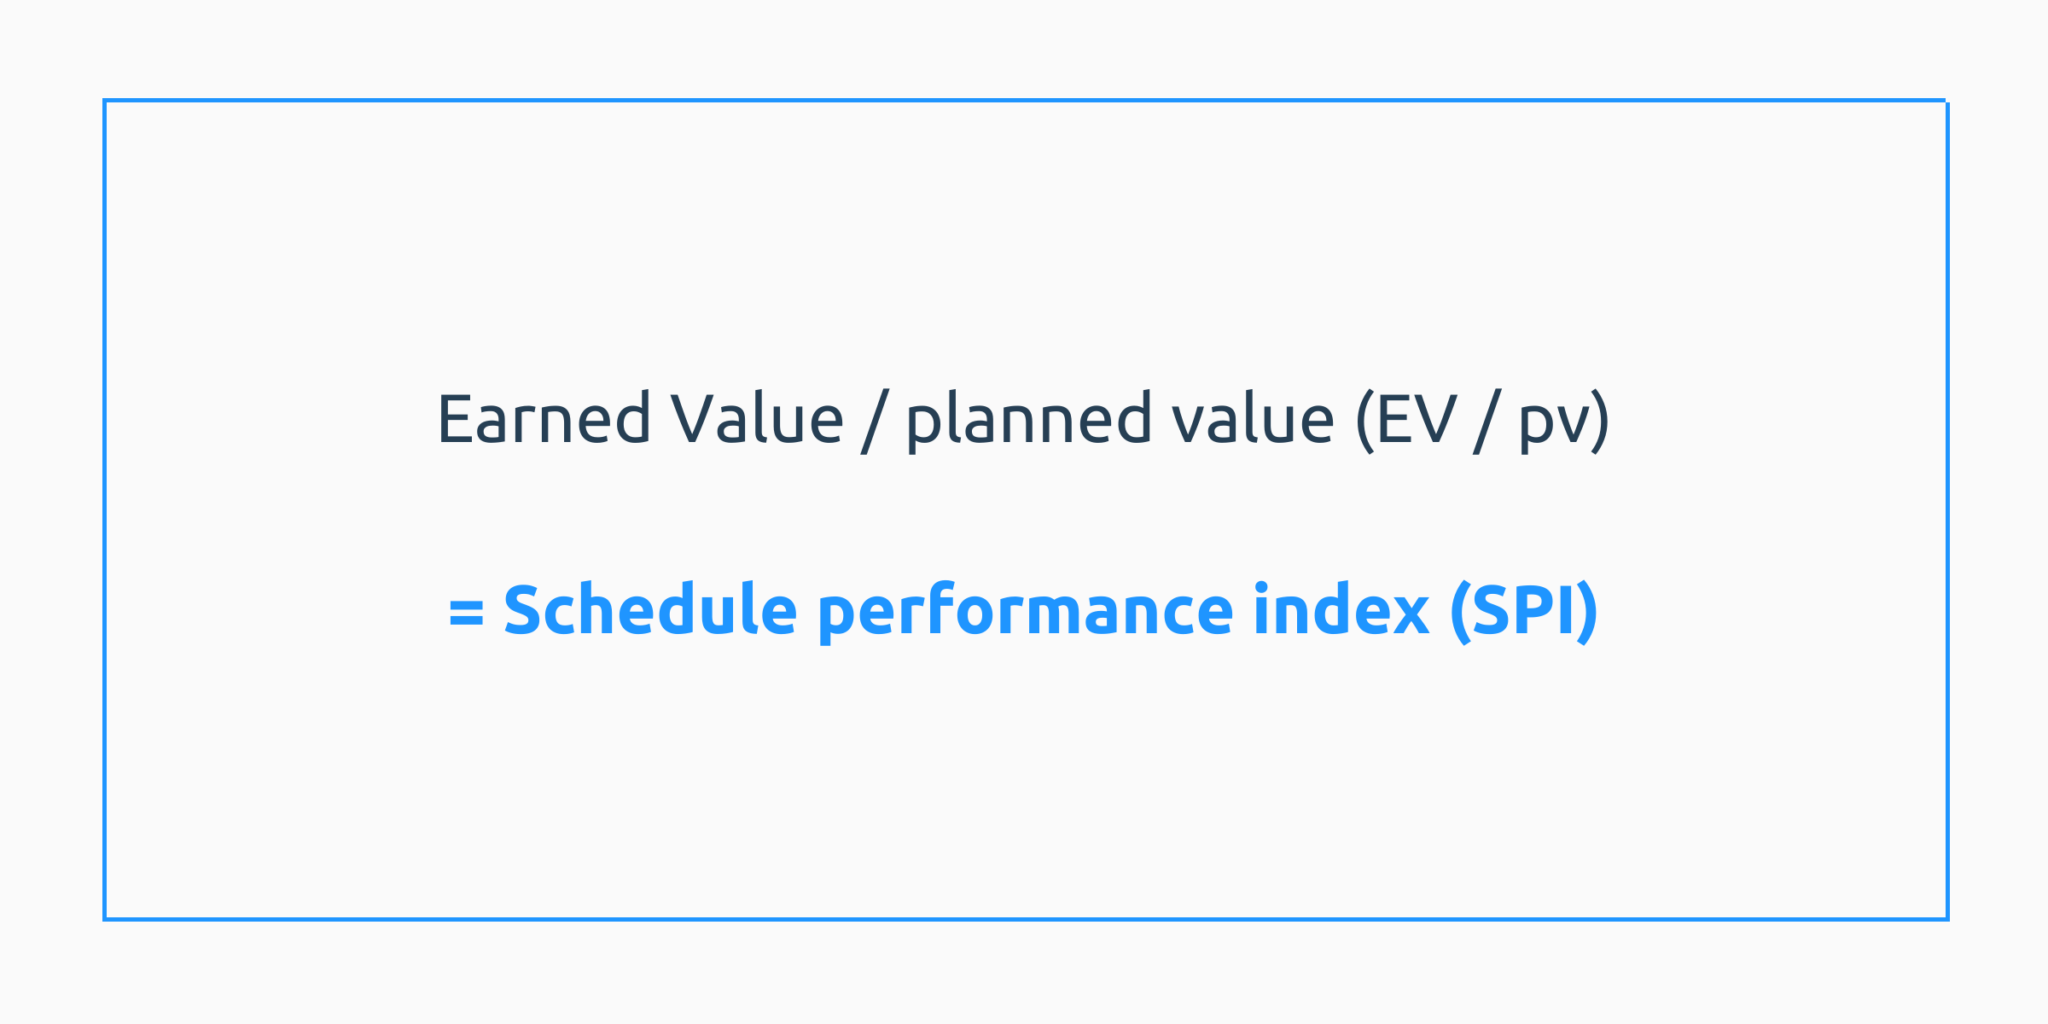Click the slash between Value and planned

873,421
